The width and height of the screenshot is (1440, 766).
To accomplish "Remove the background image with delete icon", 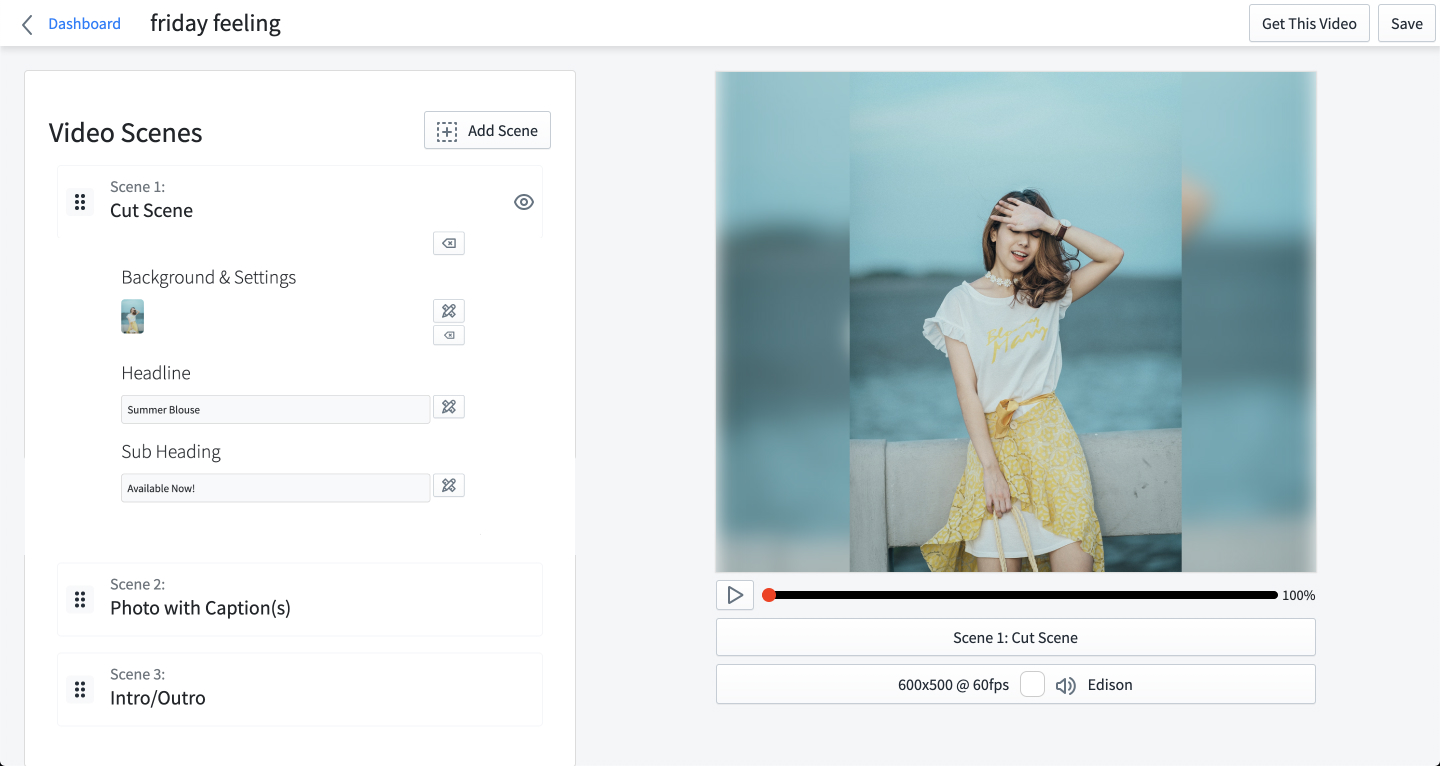I will click(x=449, y=335).
